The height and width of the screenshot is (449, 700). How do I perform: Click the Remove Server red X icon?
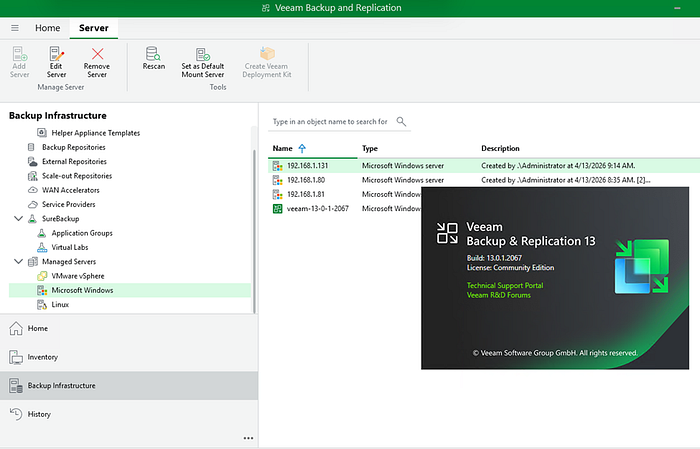(97, 54)
